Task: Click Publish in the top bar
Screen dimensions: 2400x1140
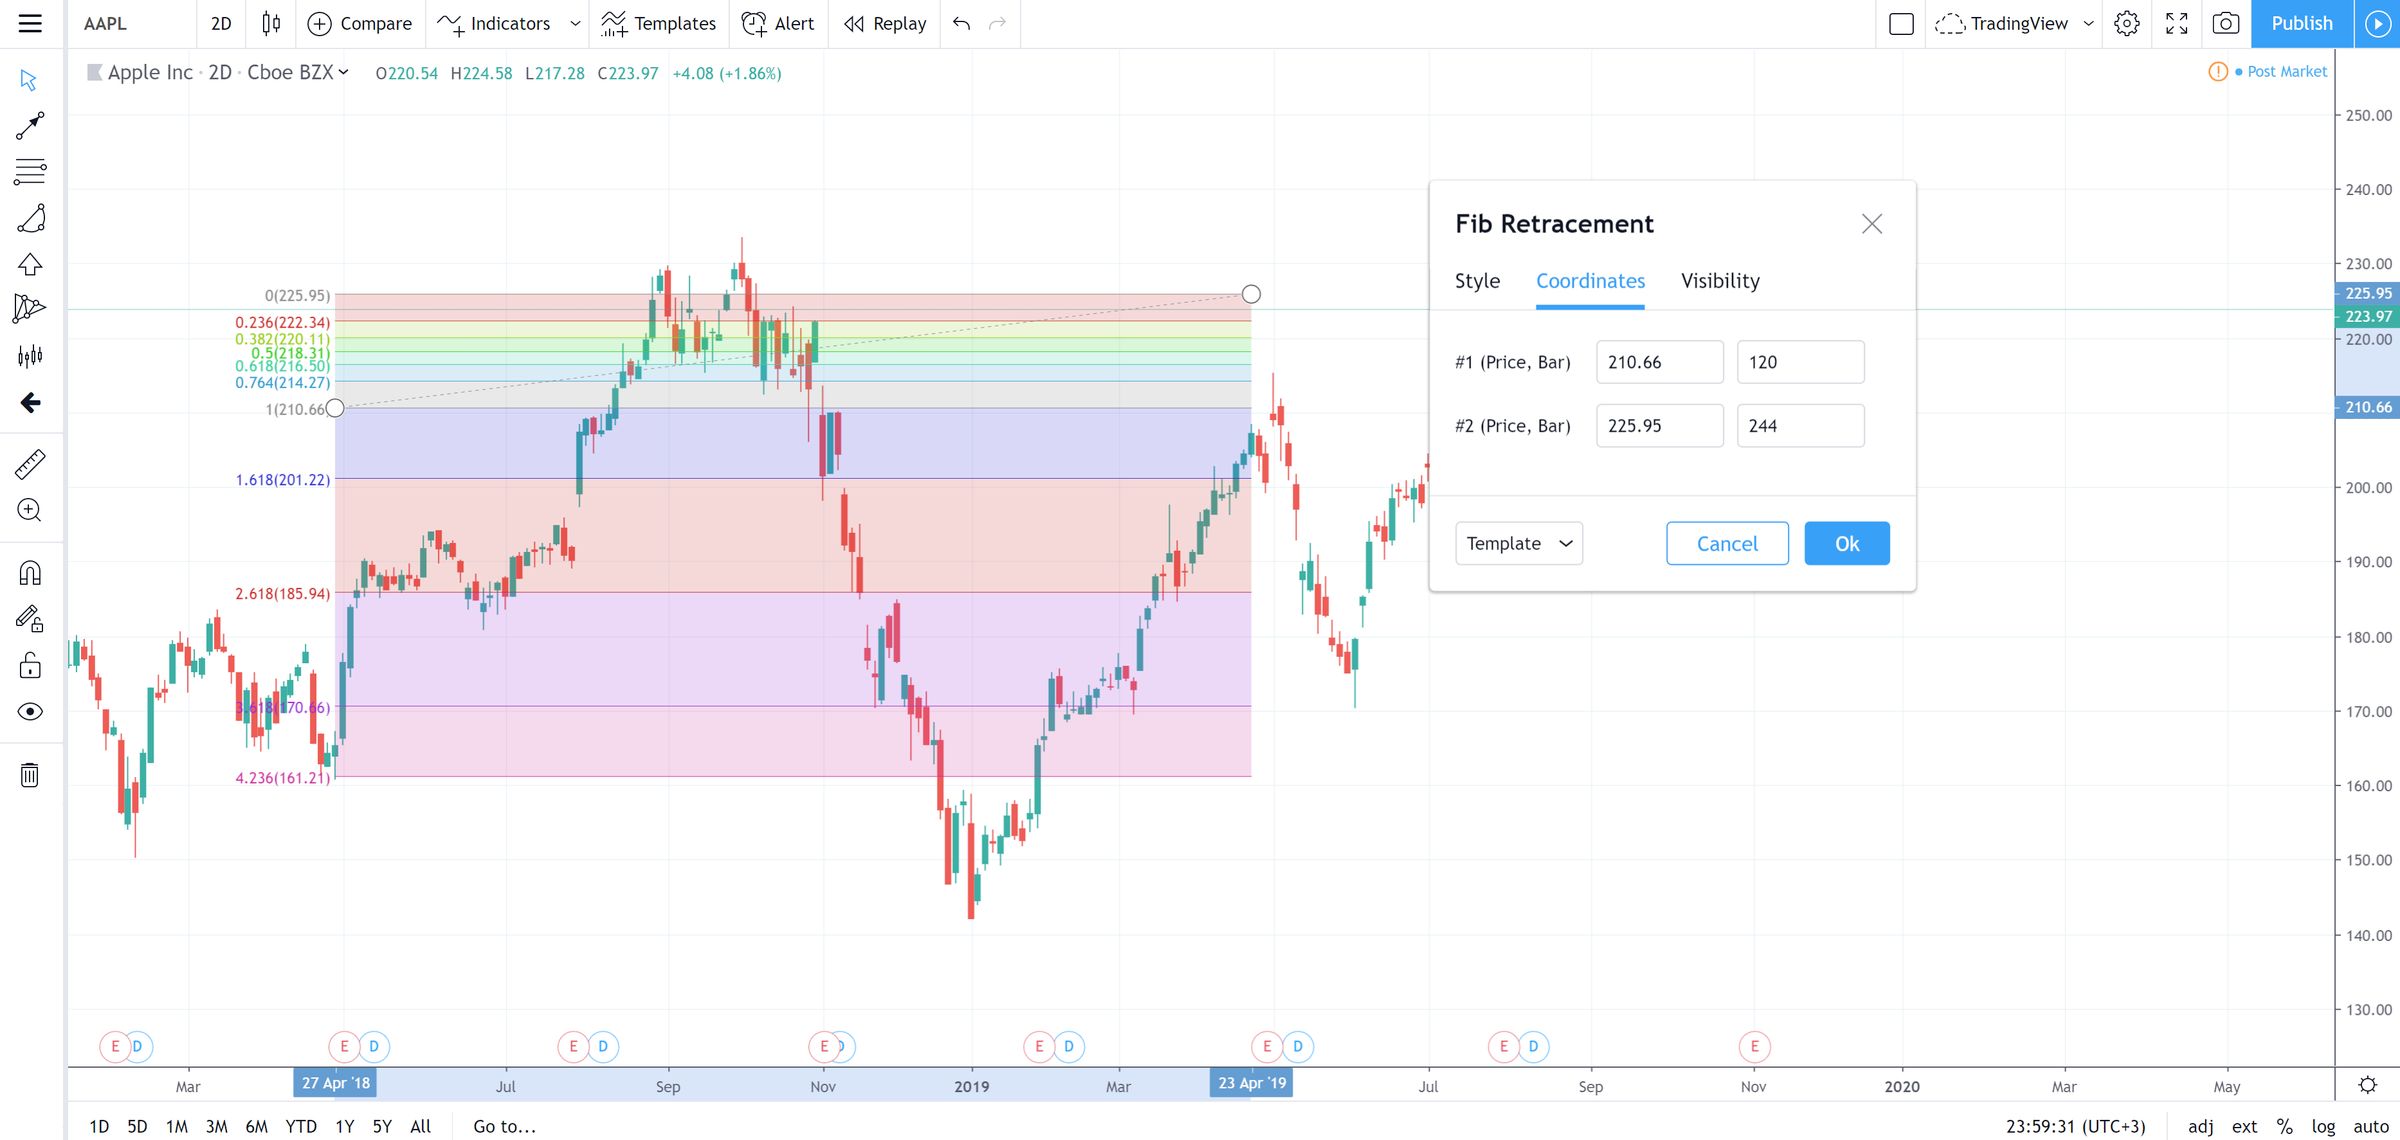Action: click(x=2302, y=23)
